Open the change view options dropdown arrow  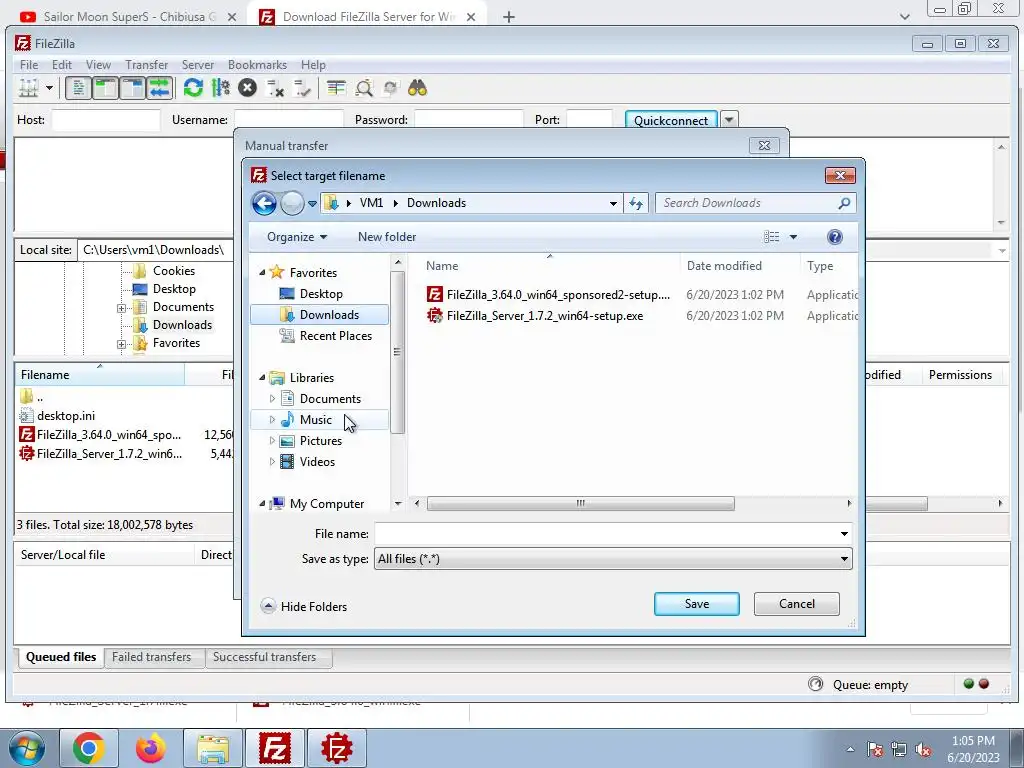(793, 237)
